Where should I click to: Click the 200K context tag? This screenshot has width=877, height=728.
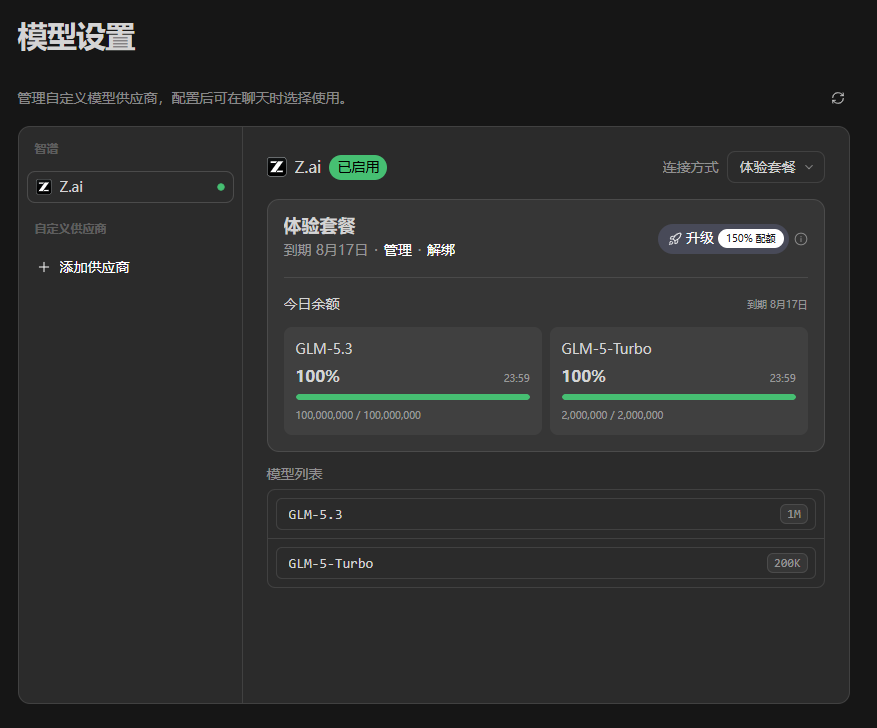(x=787, y=563)
